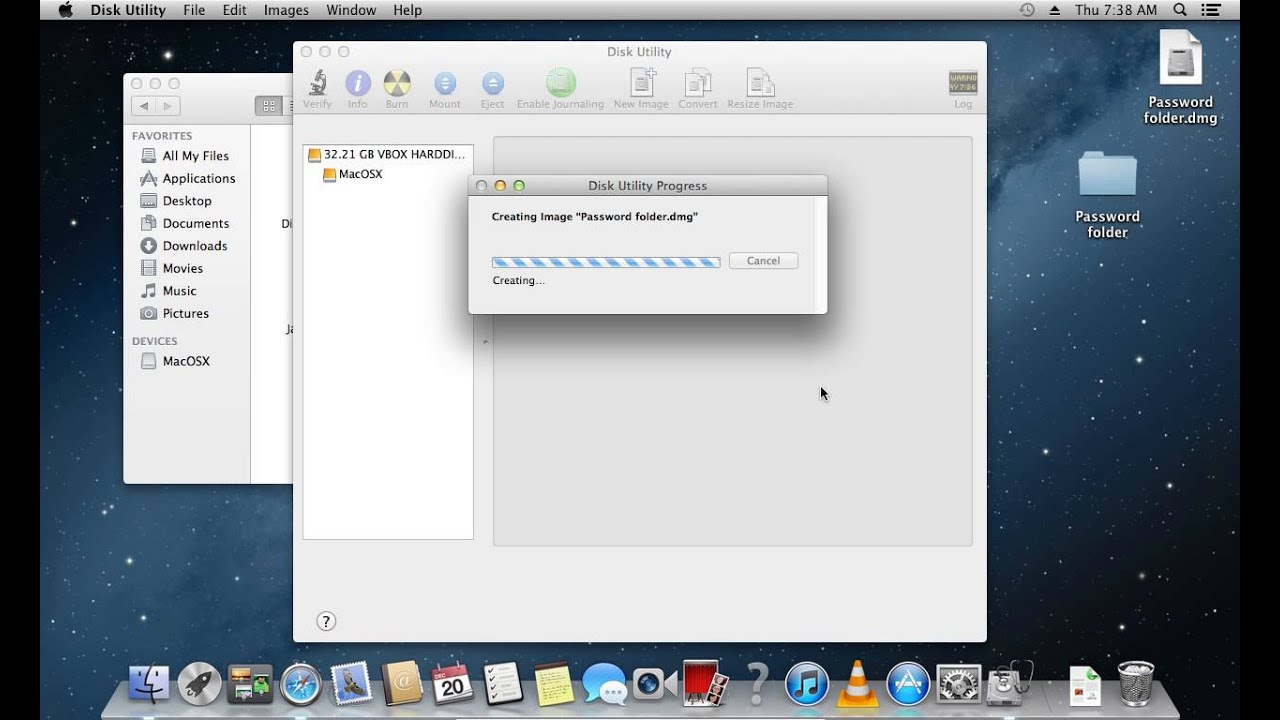
Task: Click the clock showing Thu 7:38 AM
Action: coord(1116,10)
